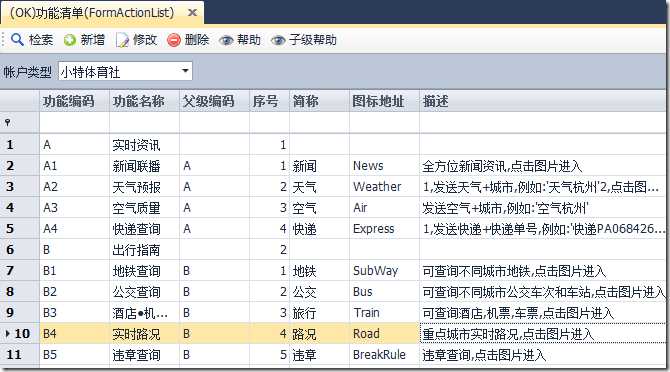Select row header number 6
The height and width of the screenshot is (372, 670).
click(19, 249)
